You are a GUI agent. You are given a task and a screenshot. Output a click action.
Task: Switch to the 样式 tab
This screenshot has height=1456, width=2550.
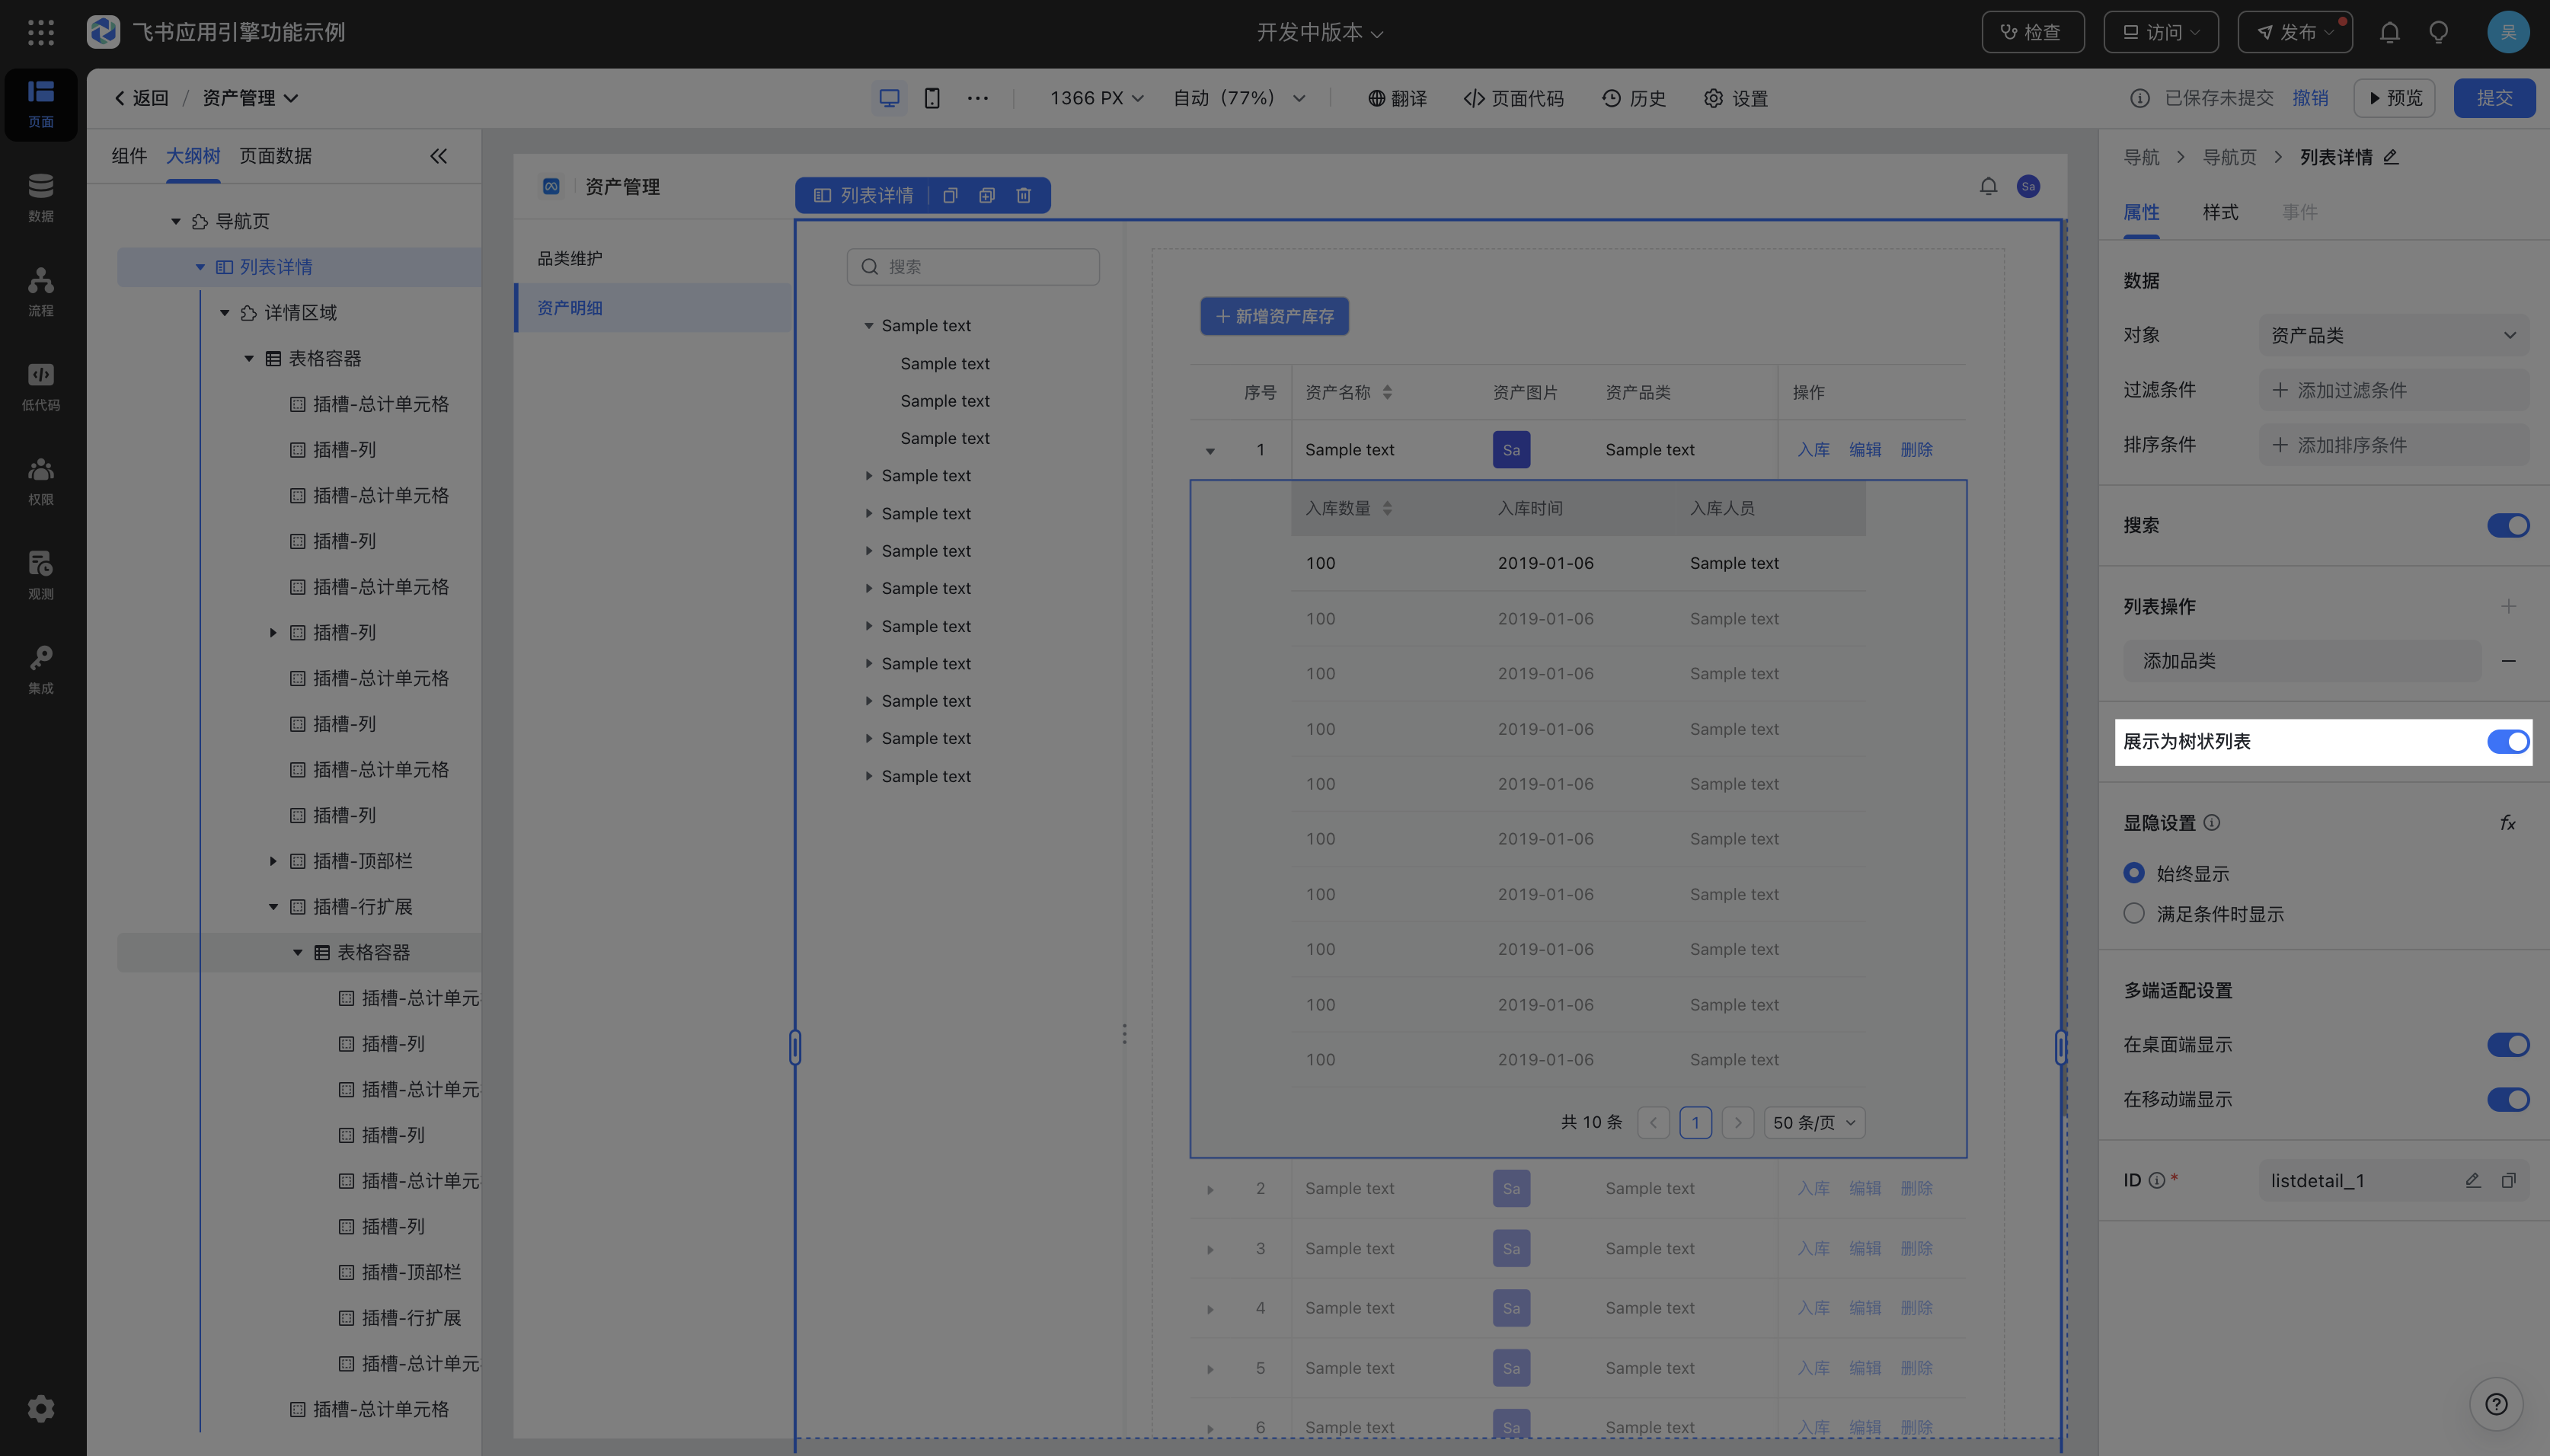pyautogui.click(x=2220, y=212)
